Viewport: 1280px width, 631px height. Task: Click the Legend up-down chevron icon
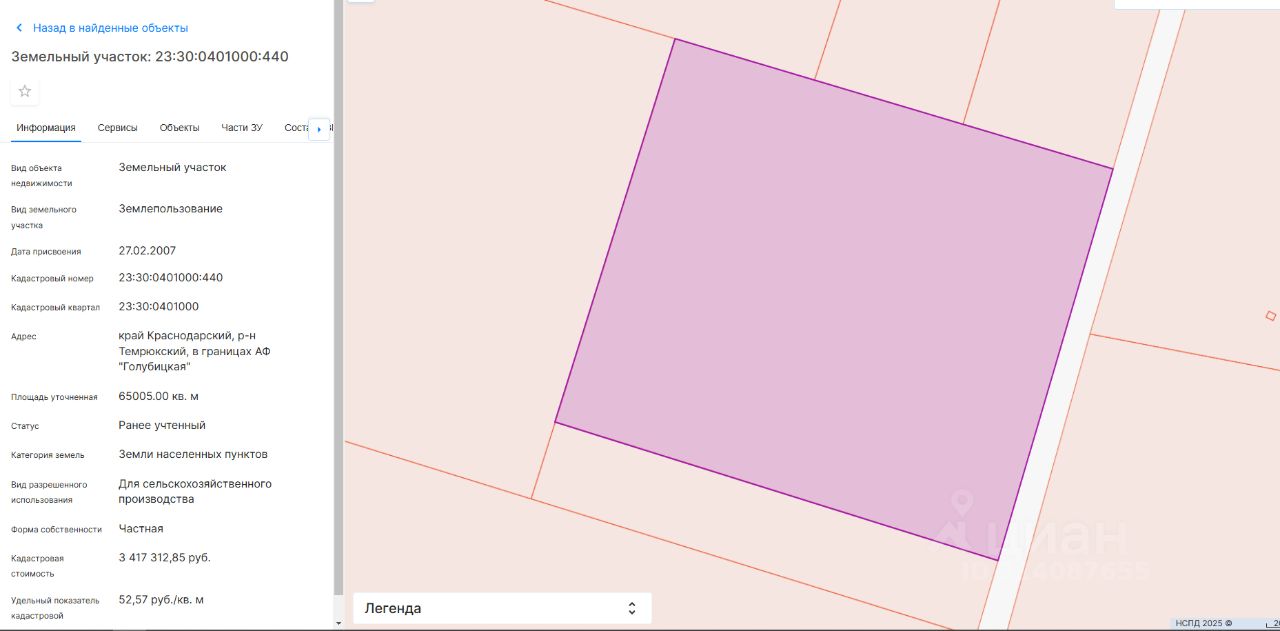pos(632,608)
